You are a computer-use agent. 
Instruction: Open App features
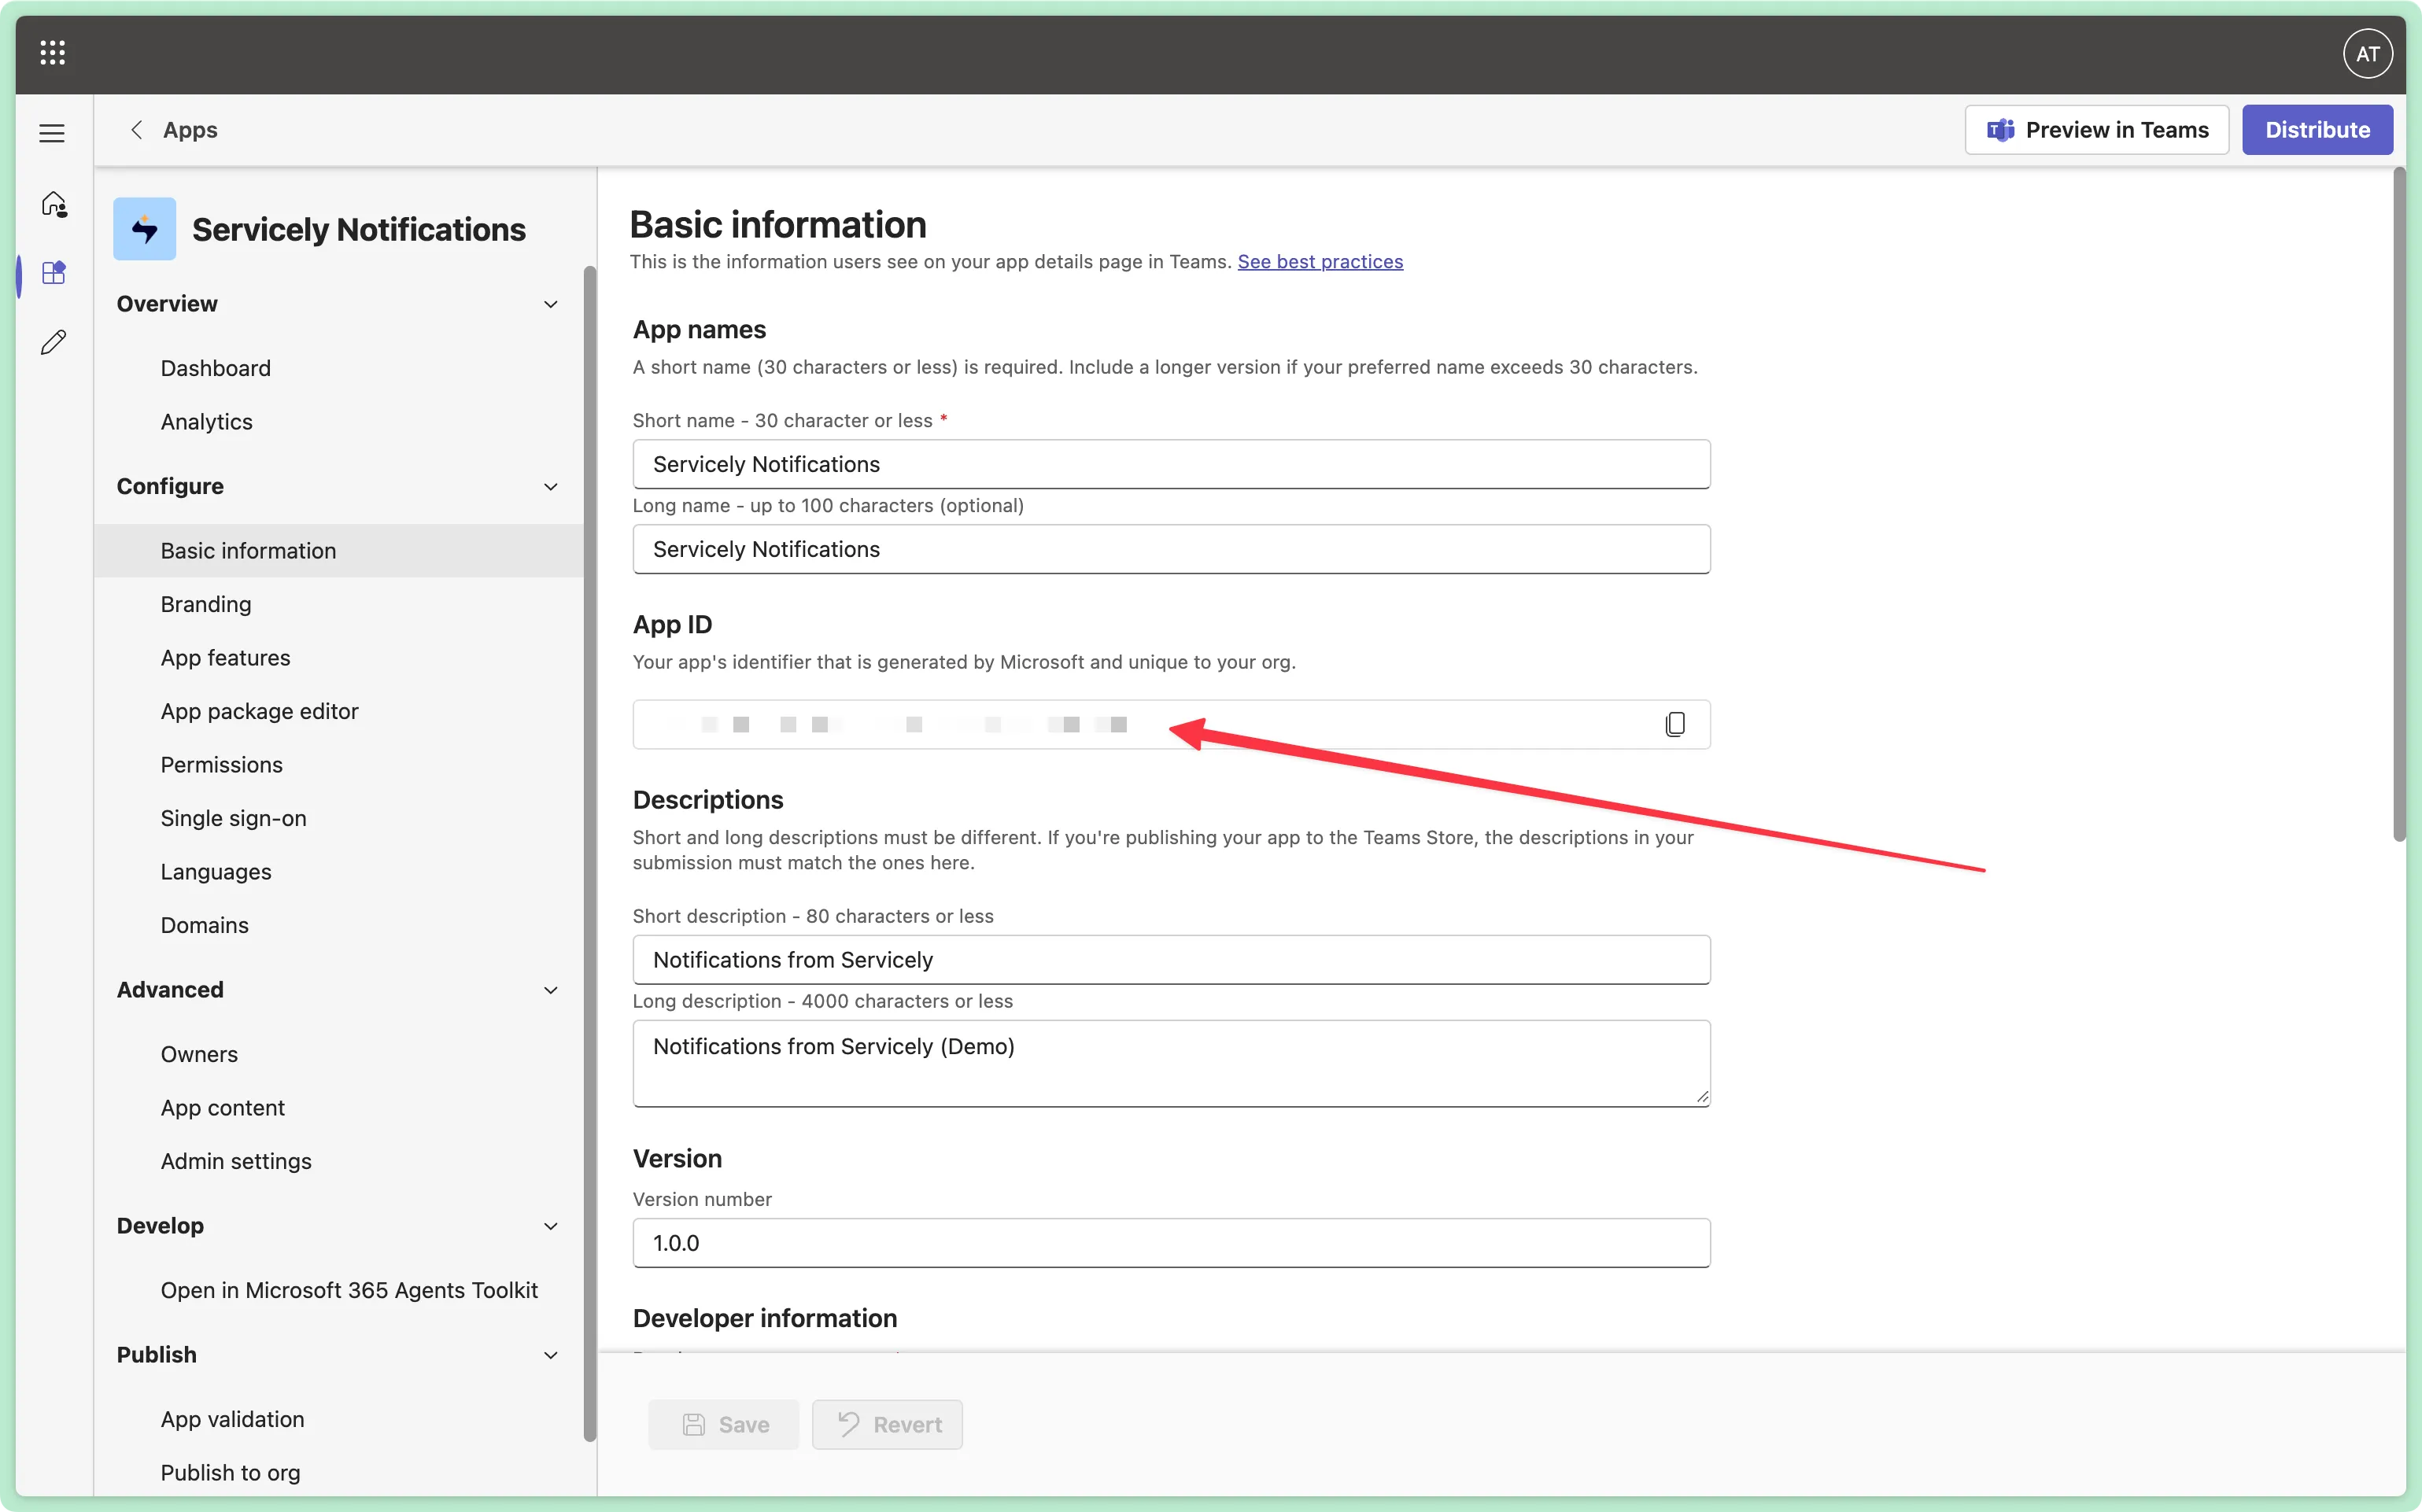[226, 658]
